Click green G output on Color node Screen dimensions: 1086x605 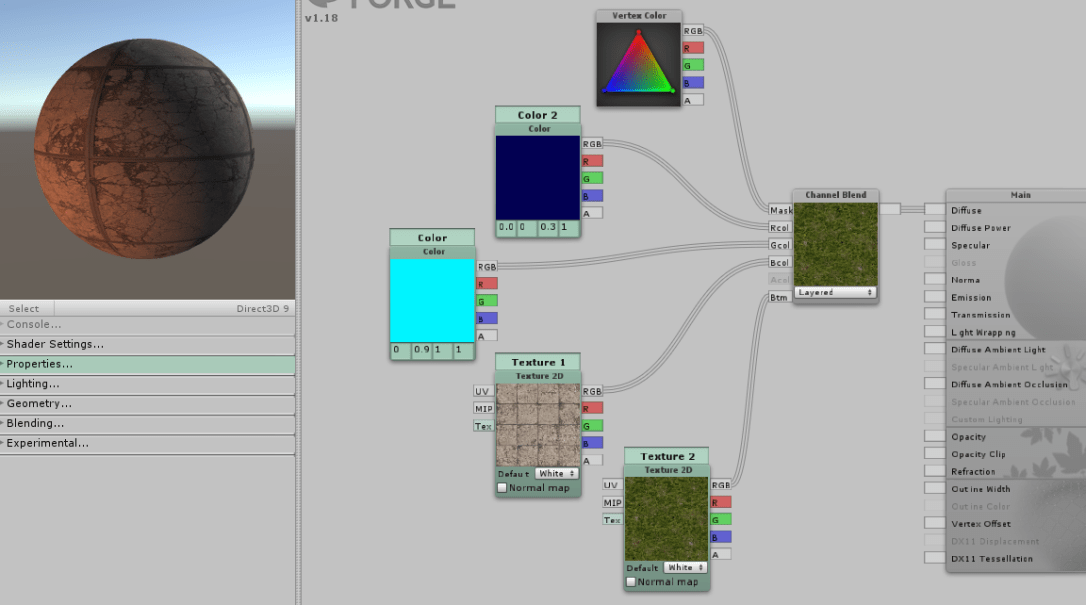click(487, 301)
